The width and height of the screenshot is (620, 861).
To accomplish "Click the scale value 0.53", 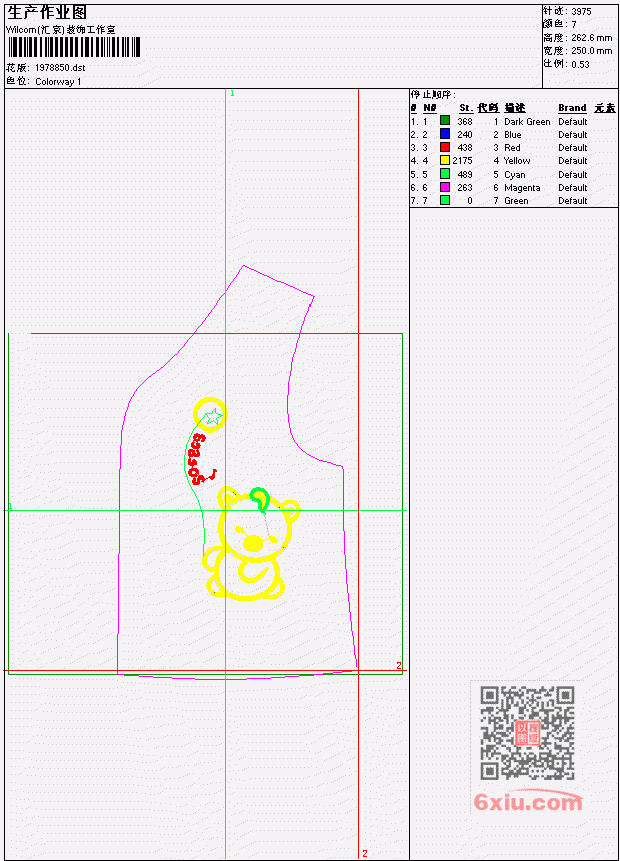I will coord(580,64).
